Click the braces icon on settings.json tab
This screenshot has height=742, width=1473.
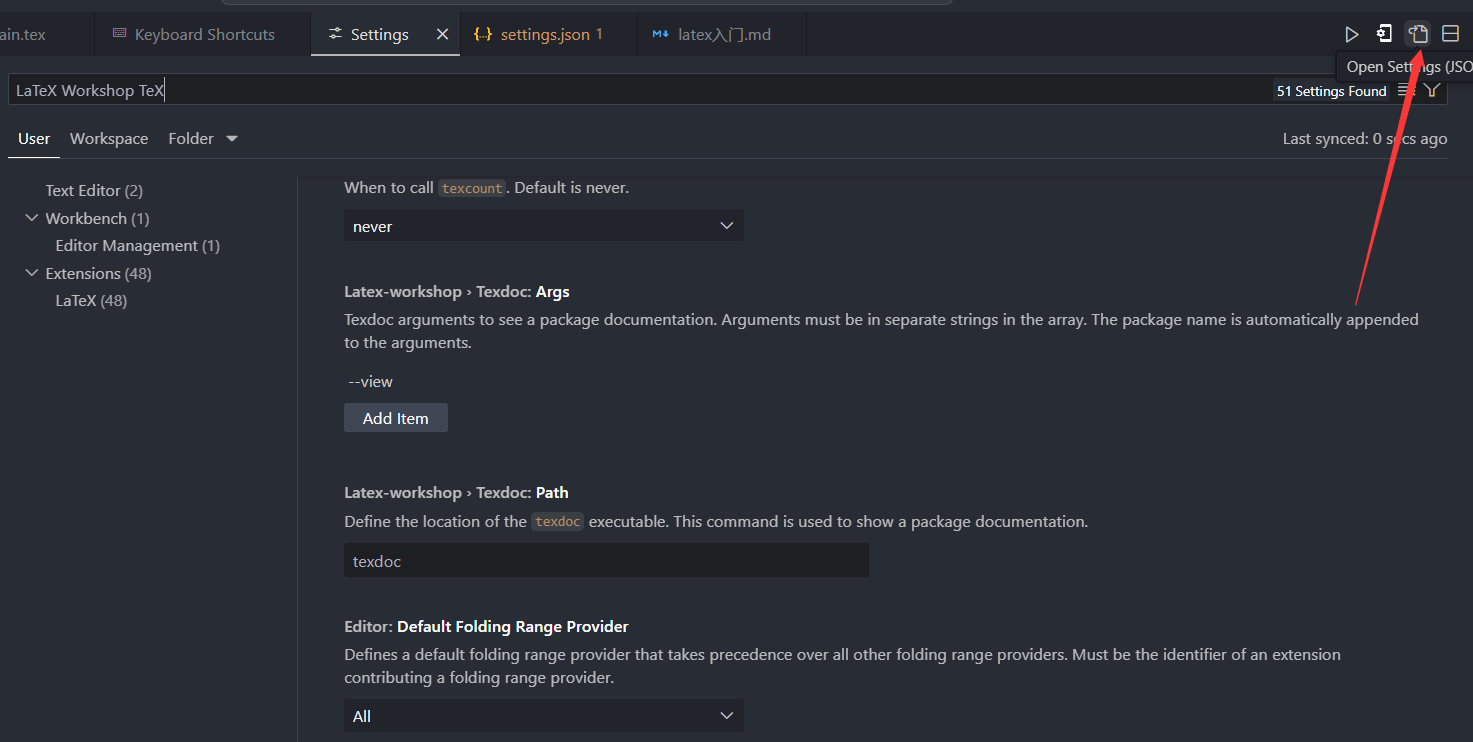click(482, 34)
